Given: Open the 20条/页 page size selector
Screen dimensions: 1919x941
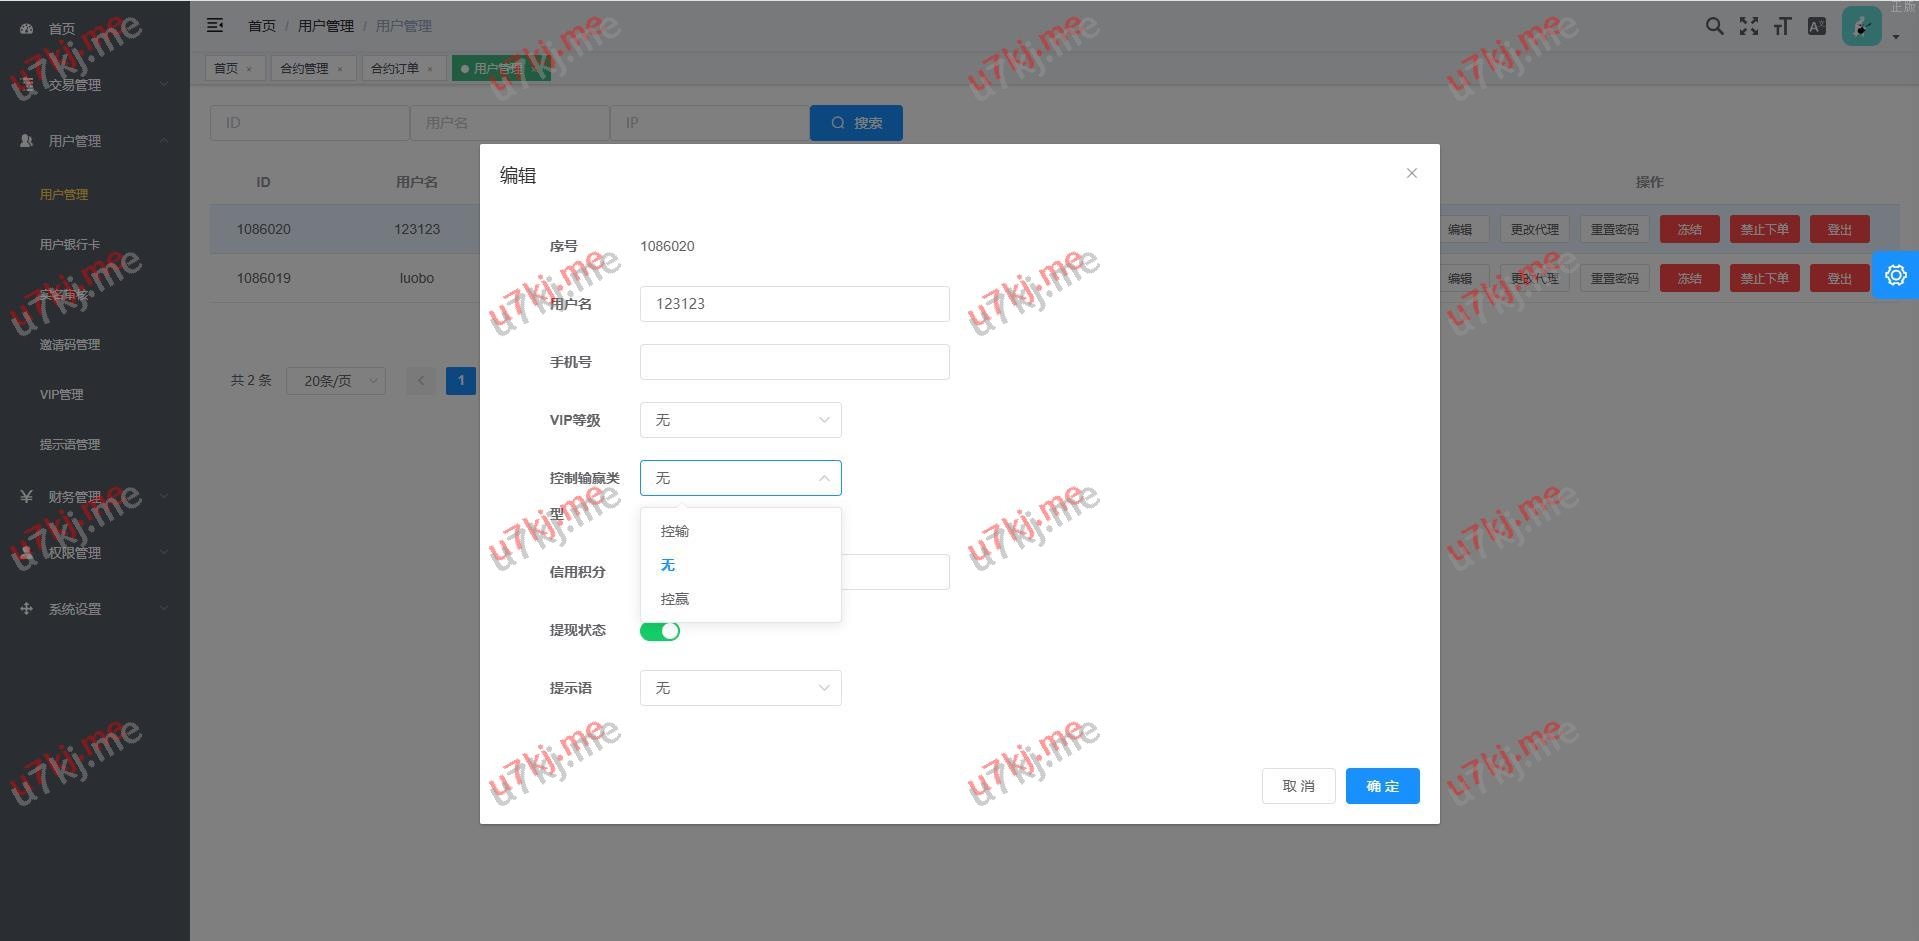Looking at the screenshot, I should 336,381.
